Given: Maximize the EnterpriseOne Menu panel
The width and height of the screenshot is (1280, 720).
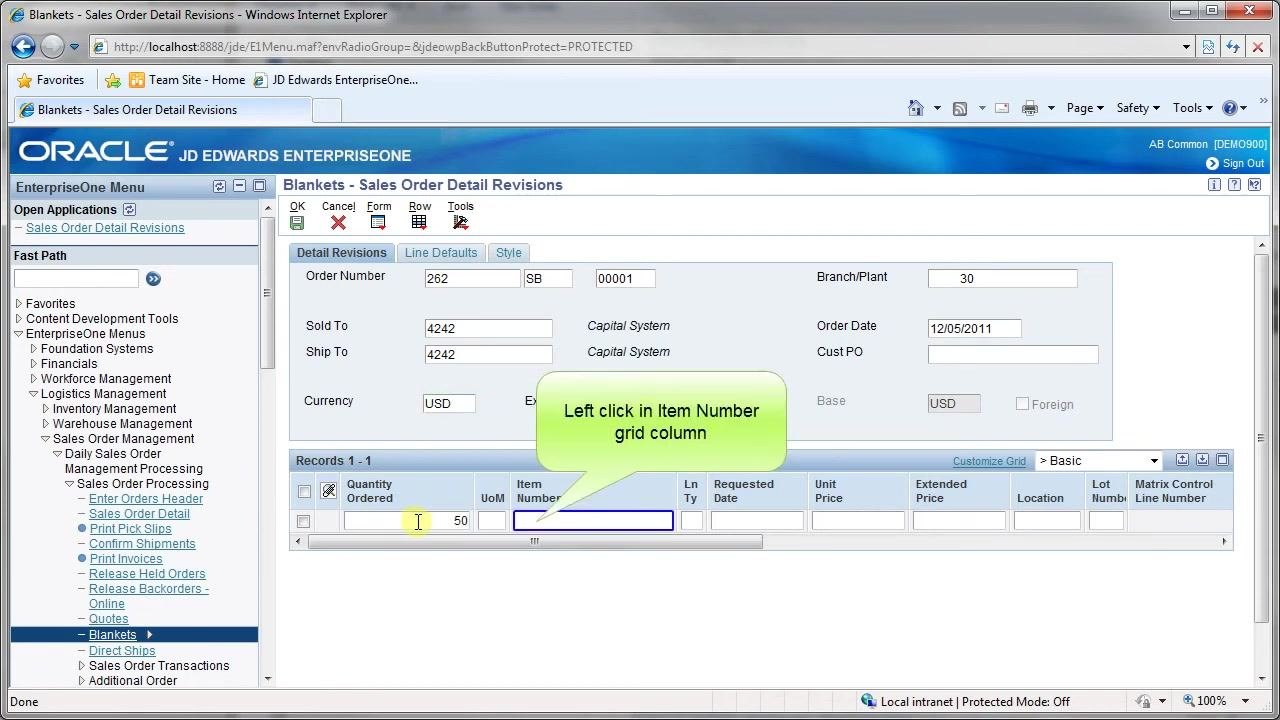Looking at the screenshot, I should 259,187.
